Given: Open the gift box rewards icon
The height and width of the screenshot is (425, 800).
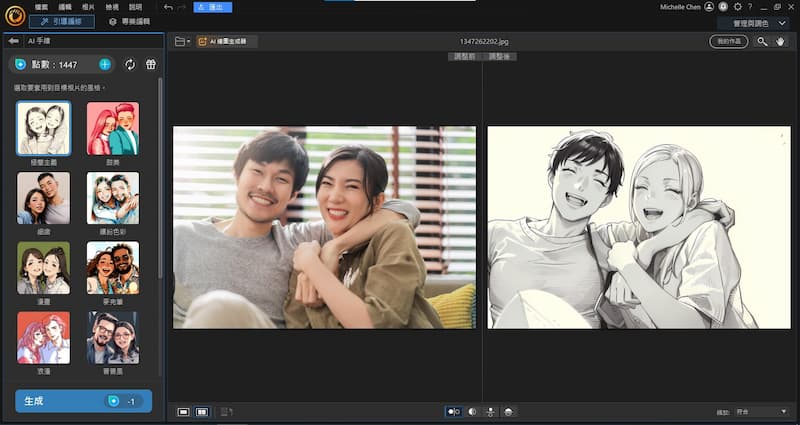Looking at the screenshot, I should point(151,64).
